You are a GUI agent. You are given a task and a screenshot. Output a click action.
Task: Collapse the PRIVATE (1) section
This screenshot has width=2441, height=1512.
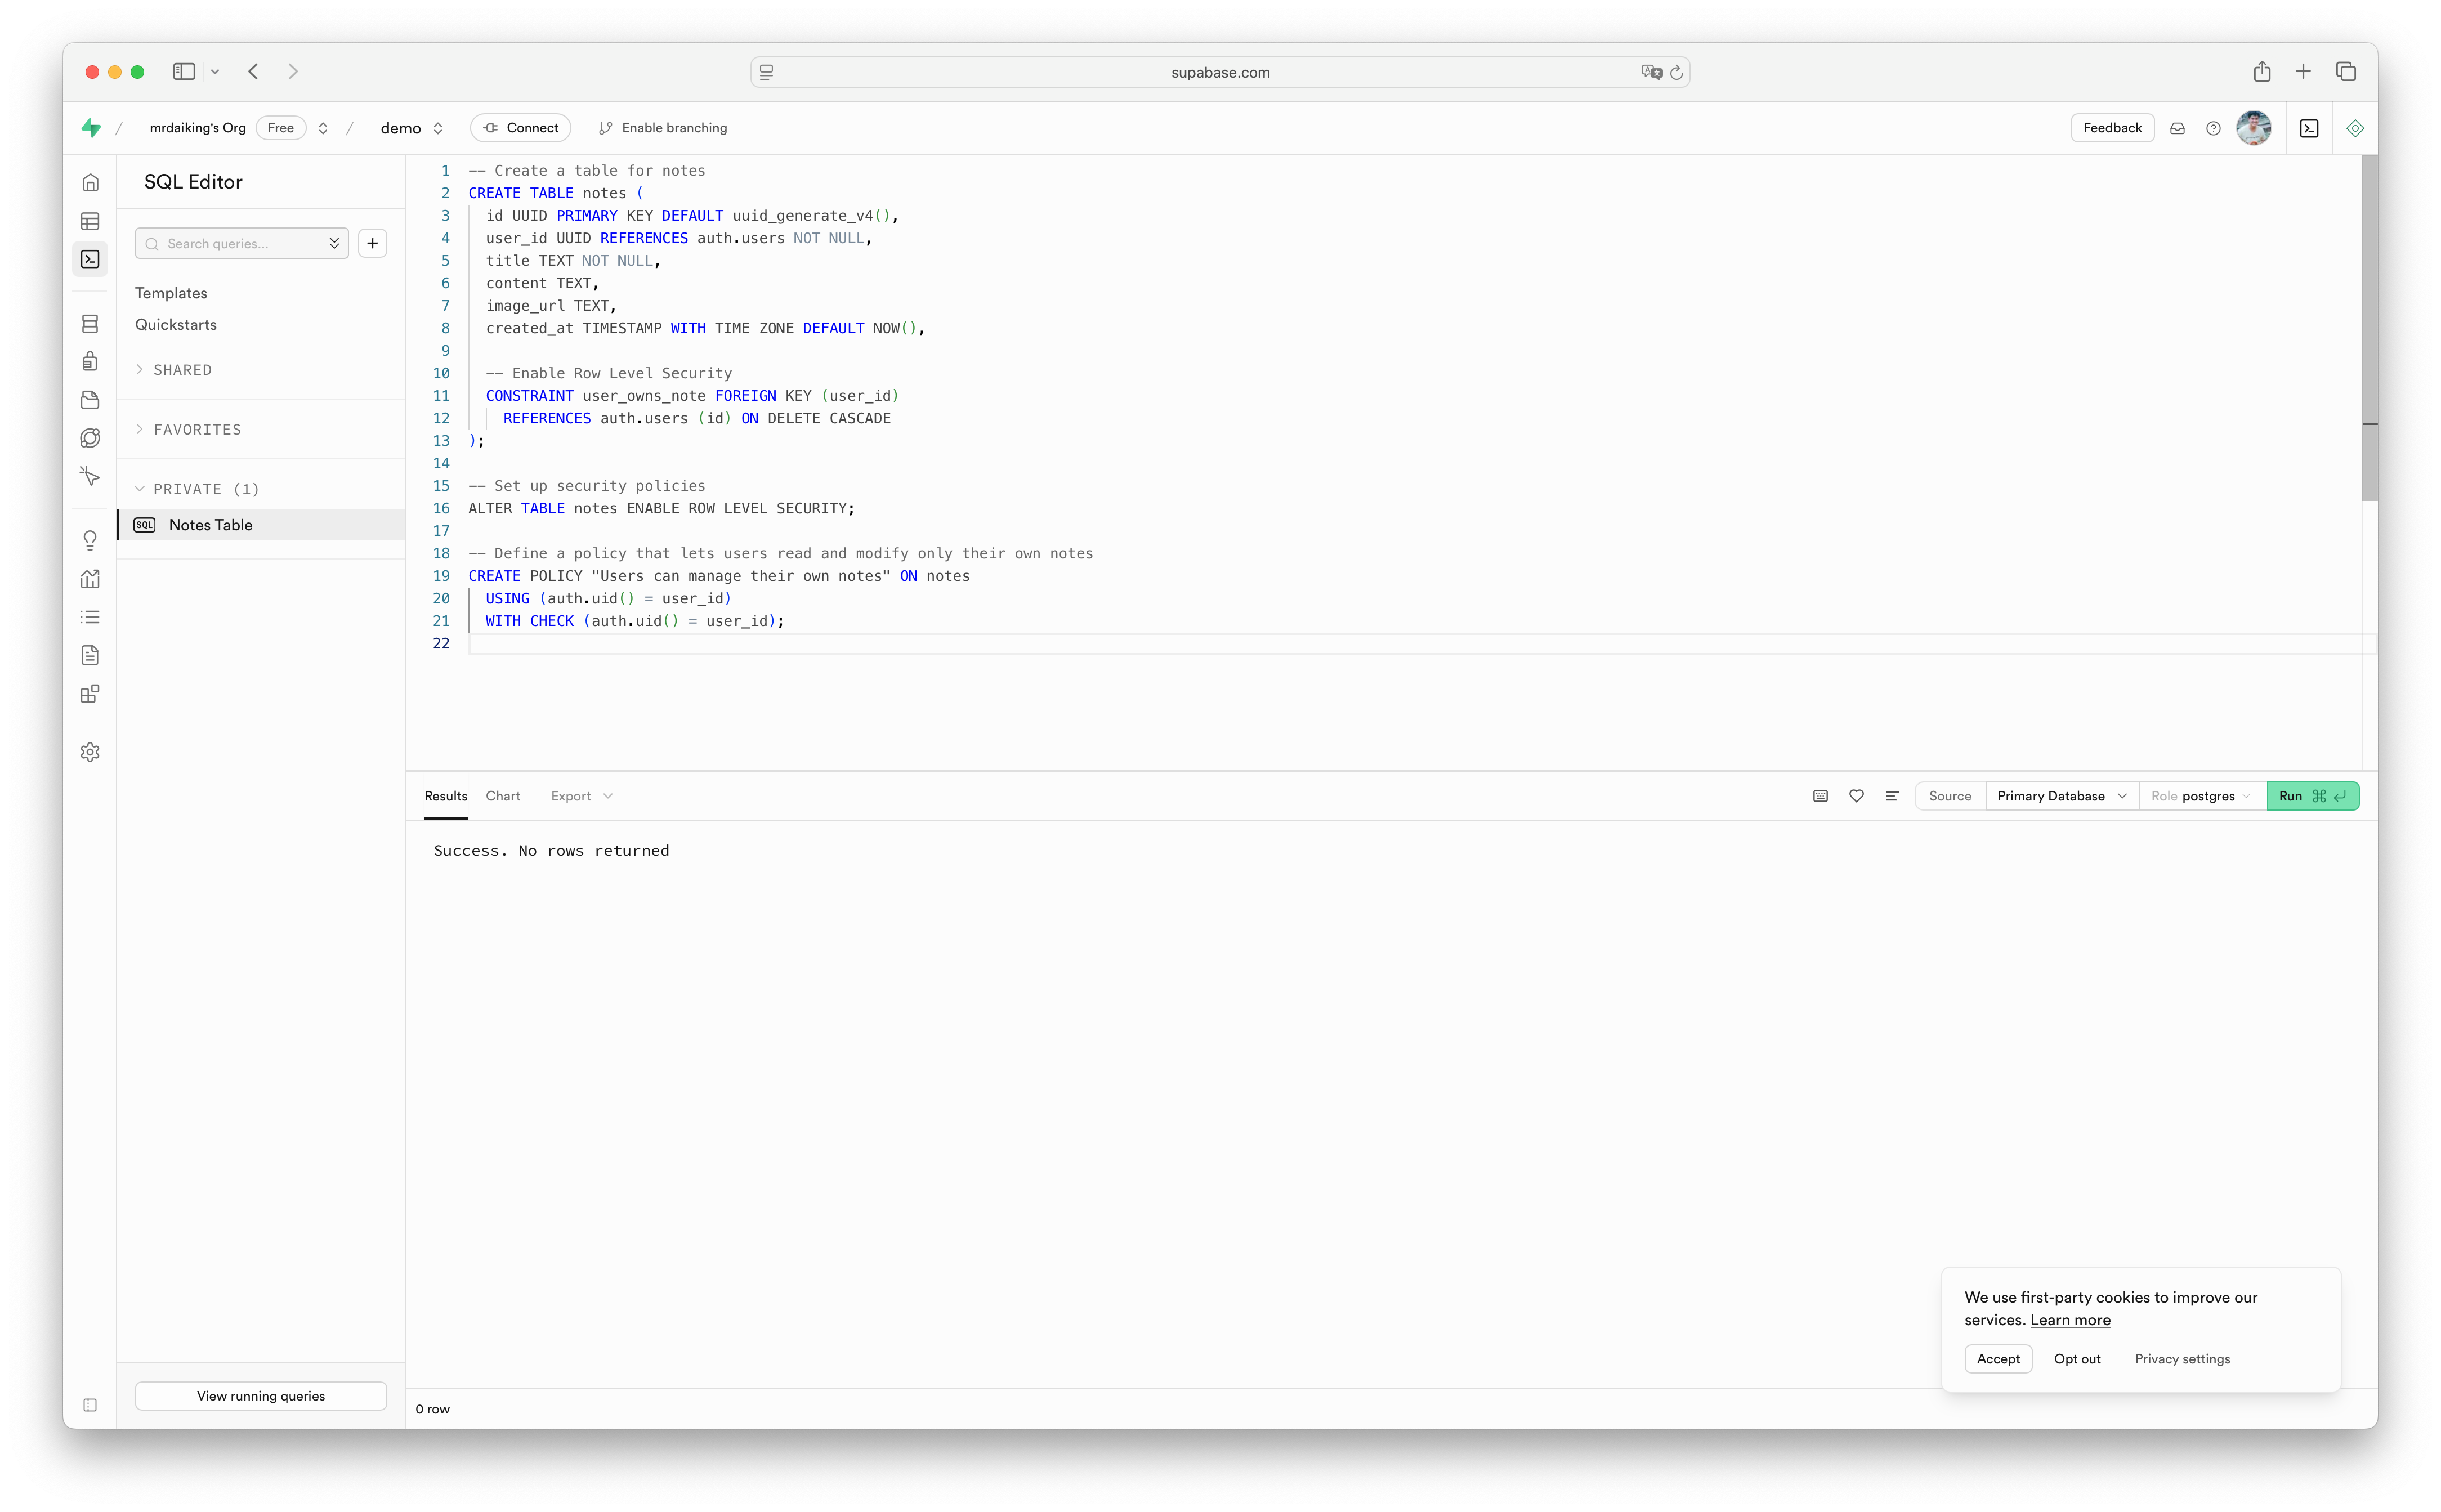(197, 489)
